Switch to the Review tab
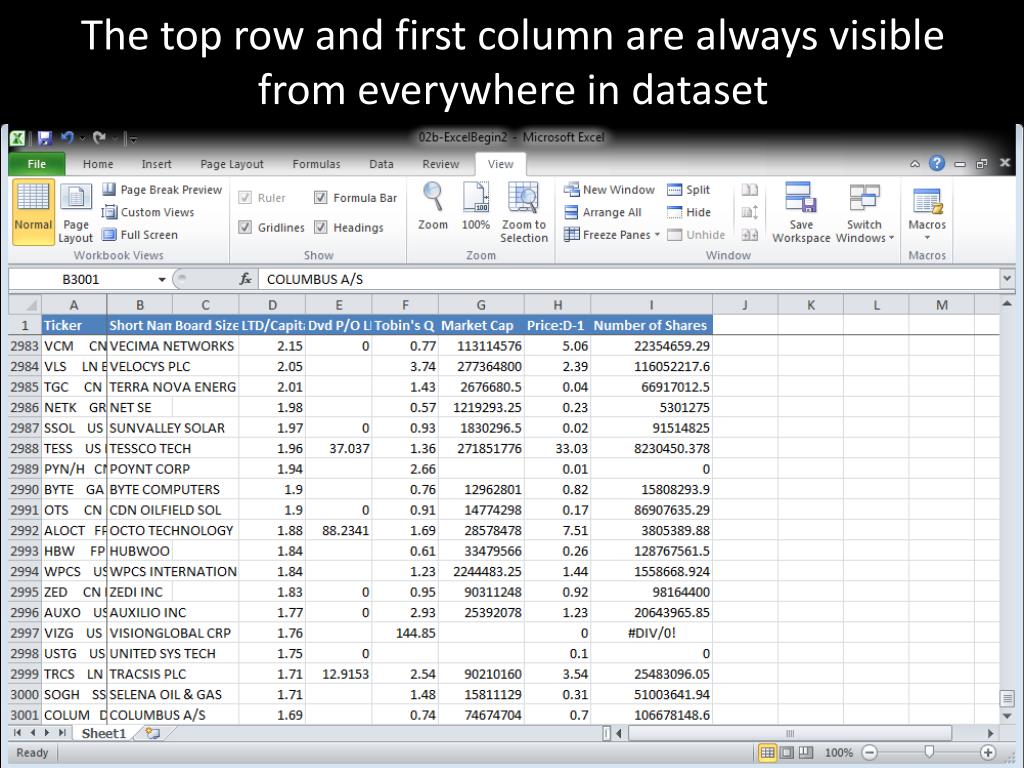This screenshot has height=768, width=1024. pos(441,164)
